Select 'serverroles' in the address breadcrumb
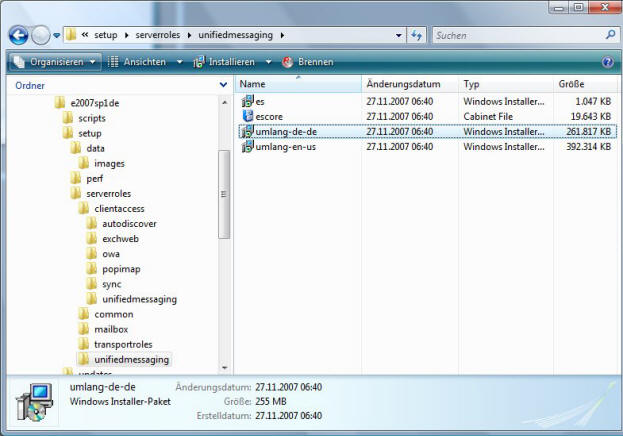623x436 pixels. pos(158,35)
